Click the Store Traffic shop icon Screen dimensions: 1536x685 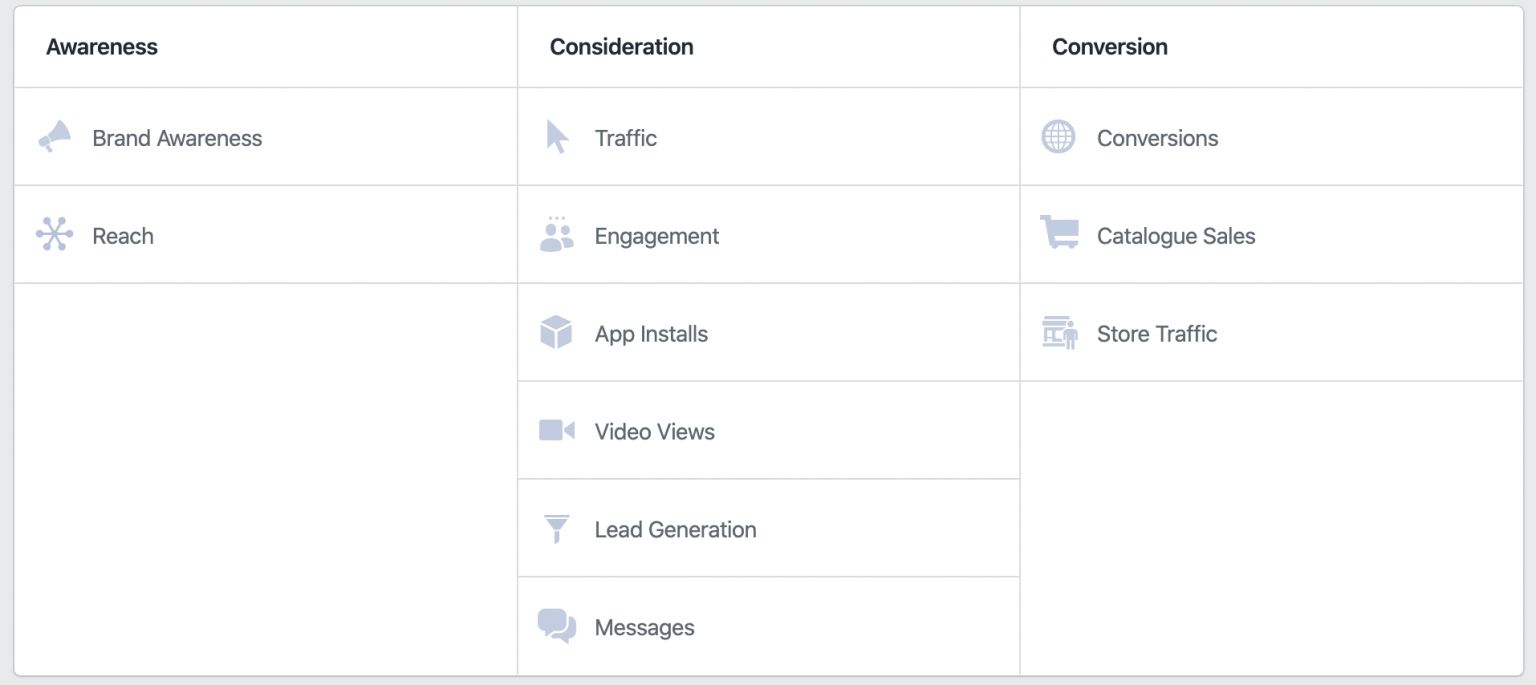click(1059, 333)
